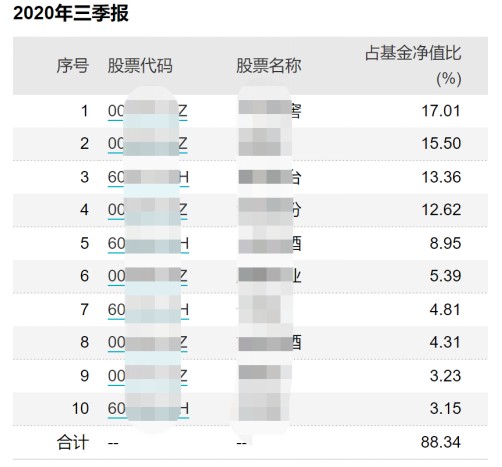The height and width of the screenshot is (467, 502).
Task: Open the stock code link in row 1
Action: (x=148, y=111)
